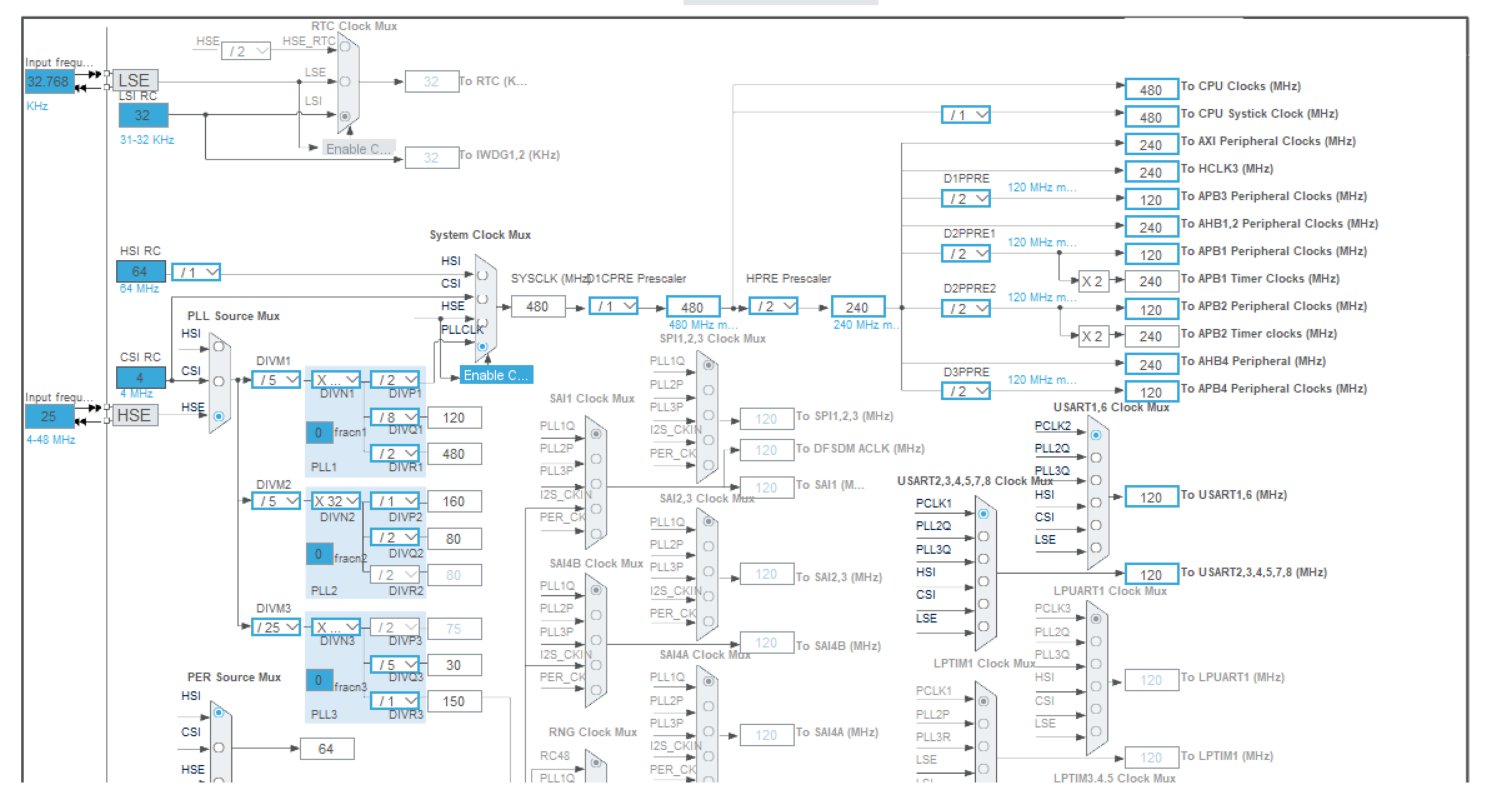Click the LSE 32.768 KHz input field

click(x=49, y=82)
